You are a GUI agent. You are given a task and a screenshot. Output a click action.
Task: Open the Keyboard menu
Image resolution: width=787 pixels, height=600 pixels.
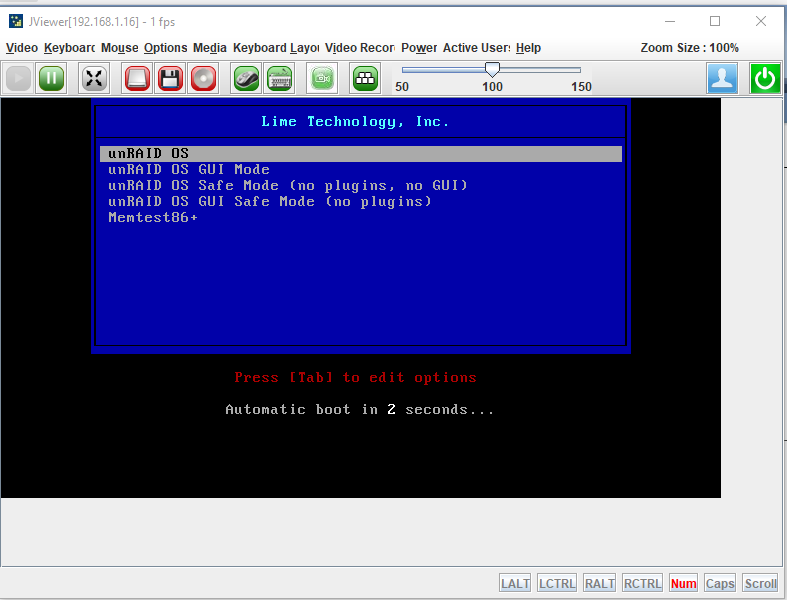[69, 48]
